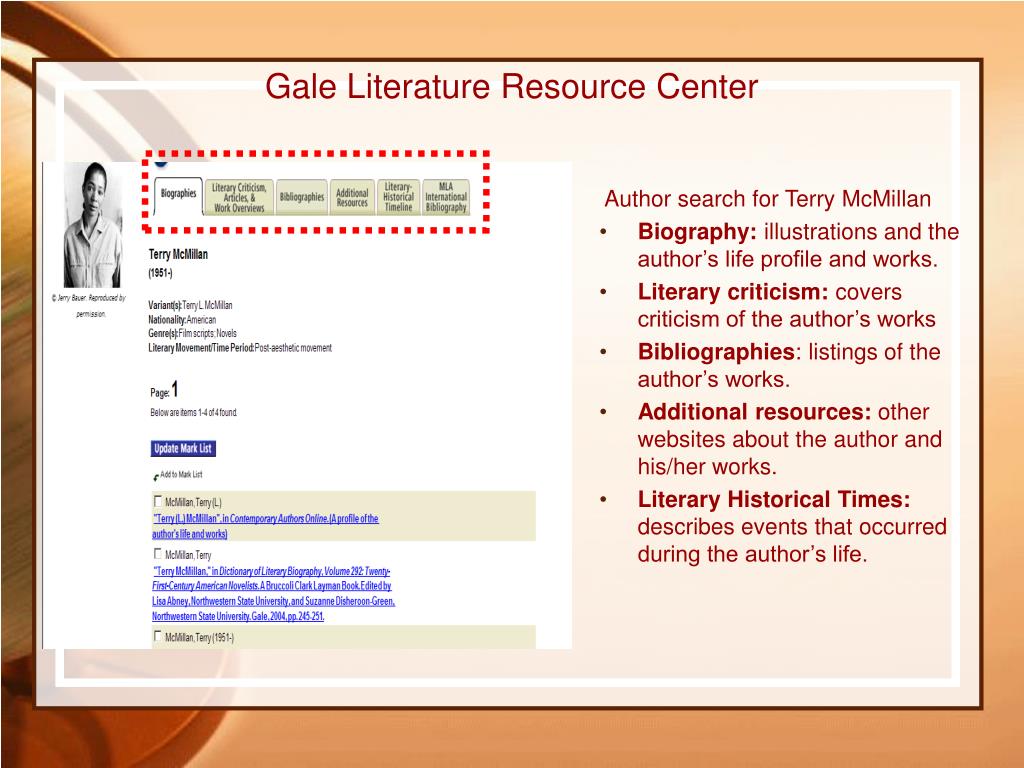
Task: Click the Biography: bullet text
Action: (x=798, y=246)
